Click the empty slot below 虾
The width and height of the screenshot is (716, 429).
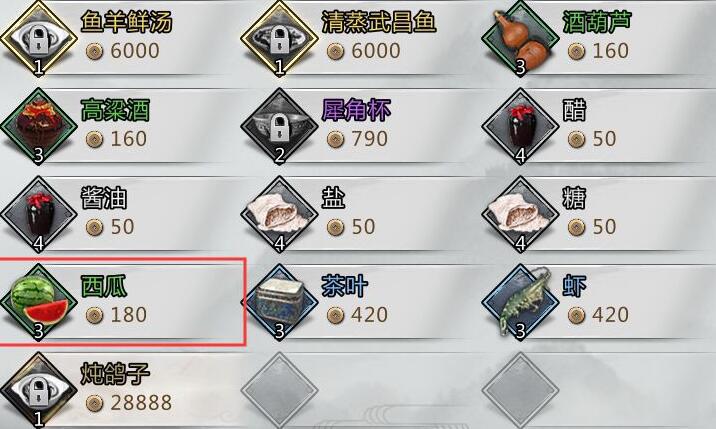point(521,391)
